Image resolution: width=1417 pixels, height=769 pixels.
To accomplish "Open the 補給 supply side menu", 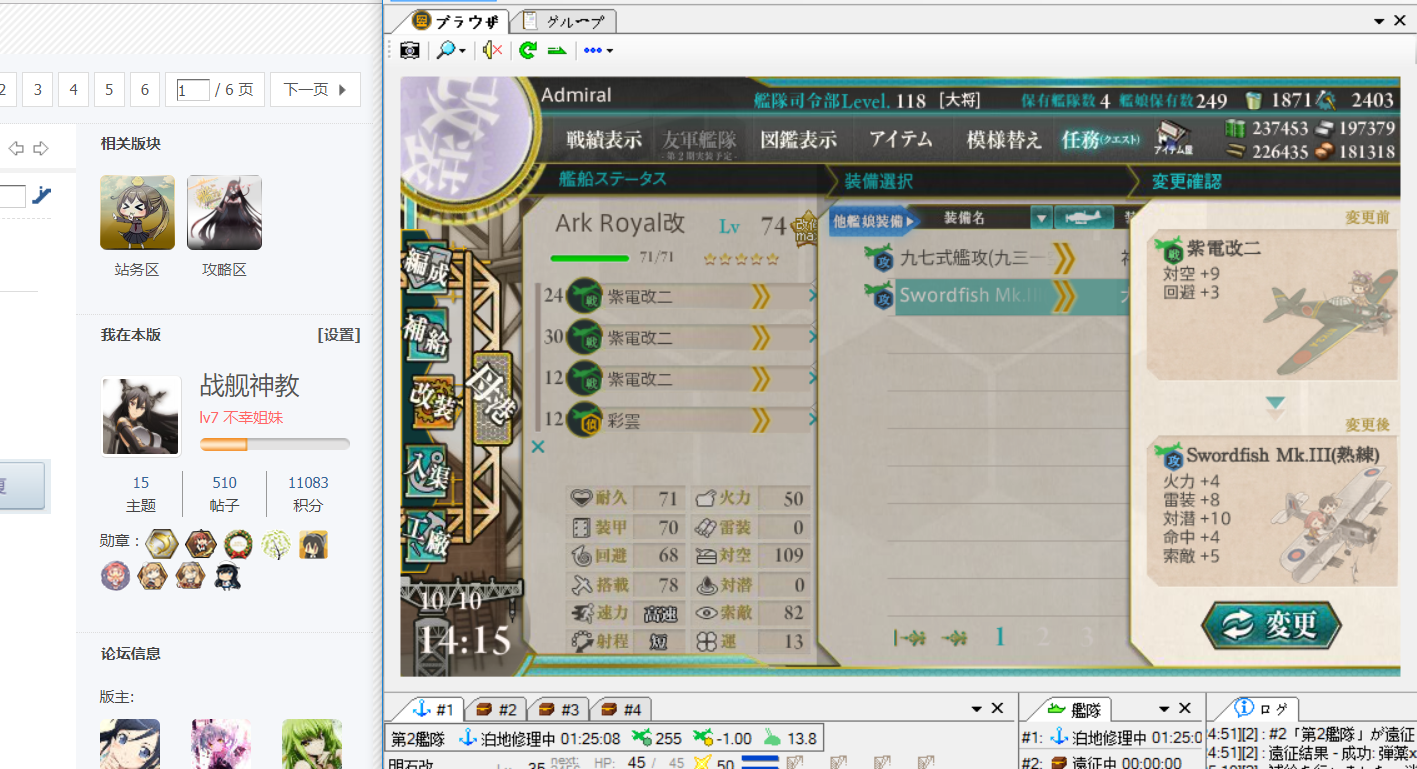I will pyautogui.click(x=427, y=334).
